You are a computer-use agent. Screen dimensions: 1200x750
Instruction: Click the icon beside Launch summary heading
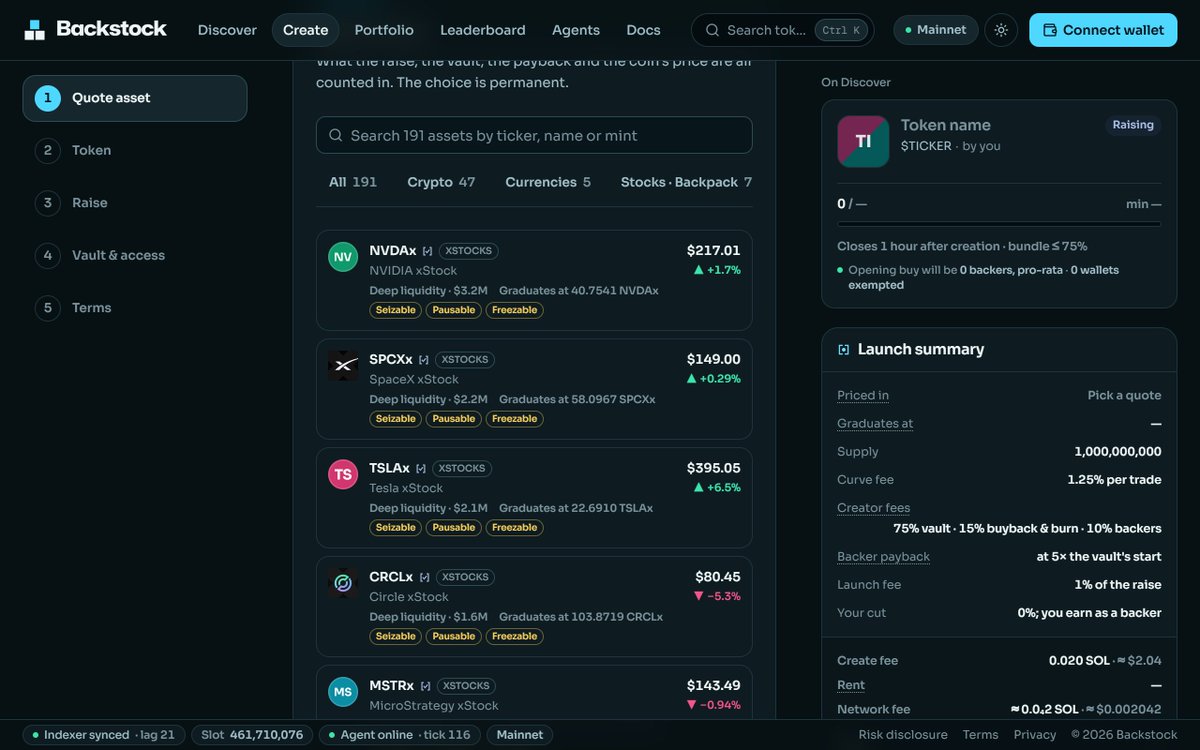click(x=844, y=350)
